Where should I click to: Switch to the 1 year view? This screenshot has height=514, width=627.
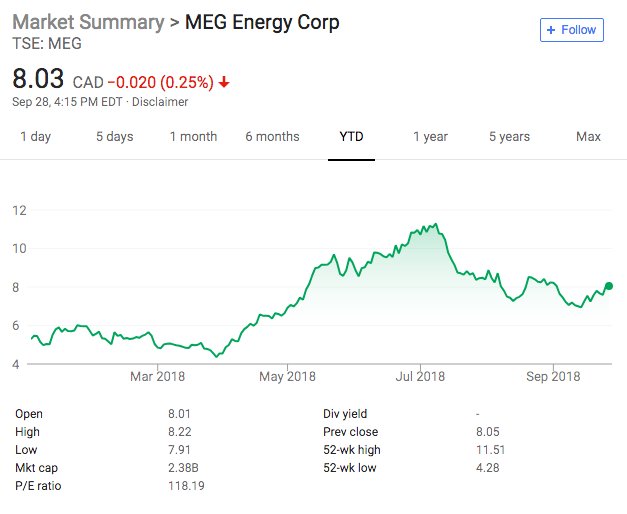(430, 137)
